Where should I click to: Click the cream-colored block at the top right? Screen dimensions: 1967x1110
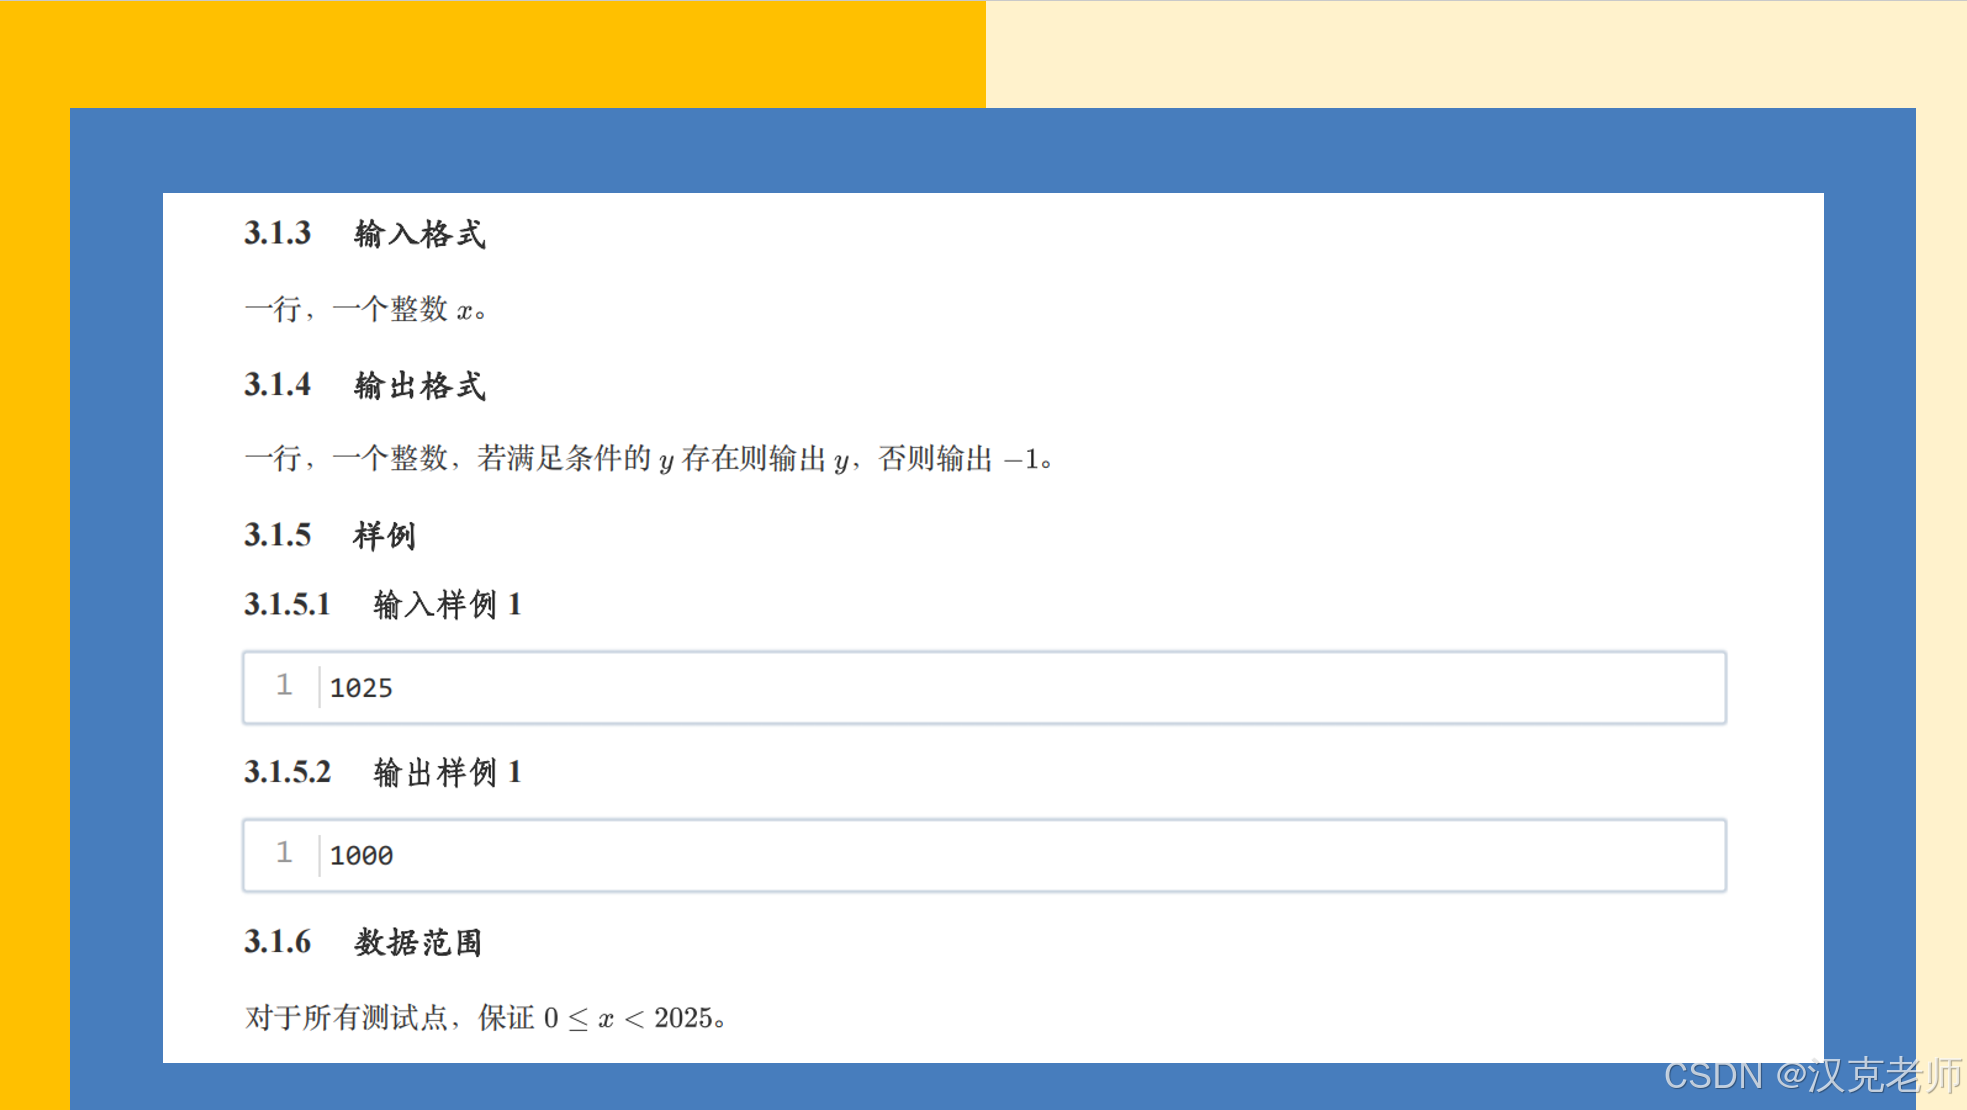[1470, 52]
